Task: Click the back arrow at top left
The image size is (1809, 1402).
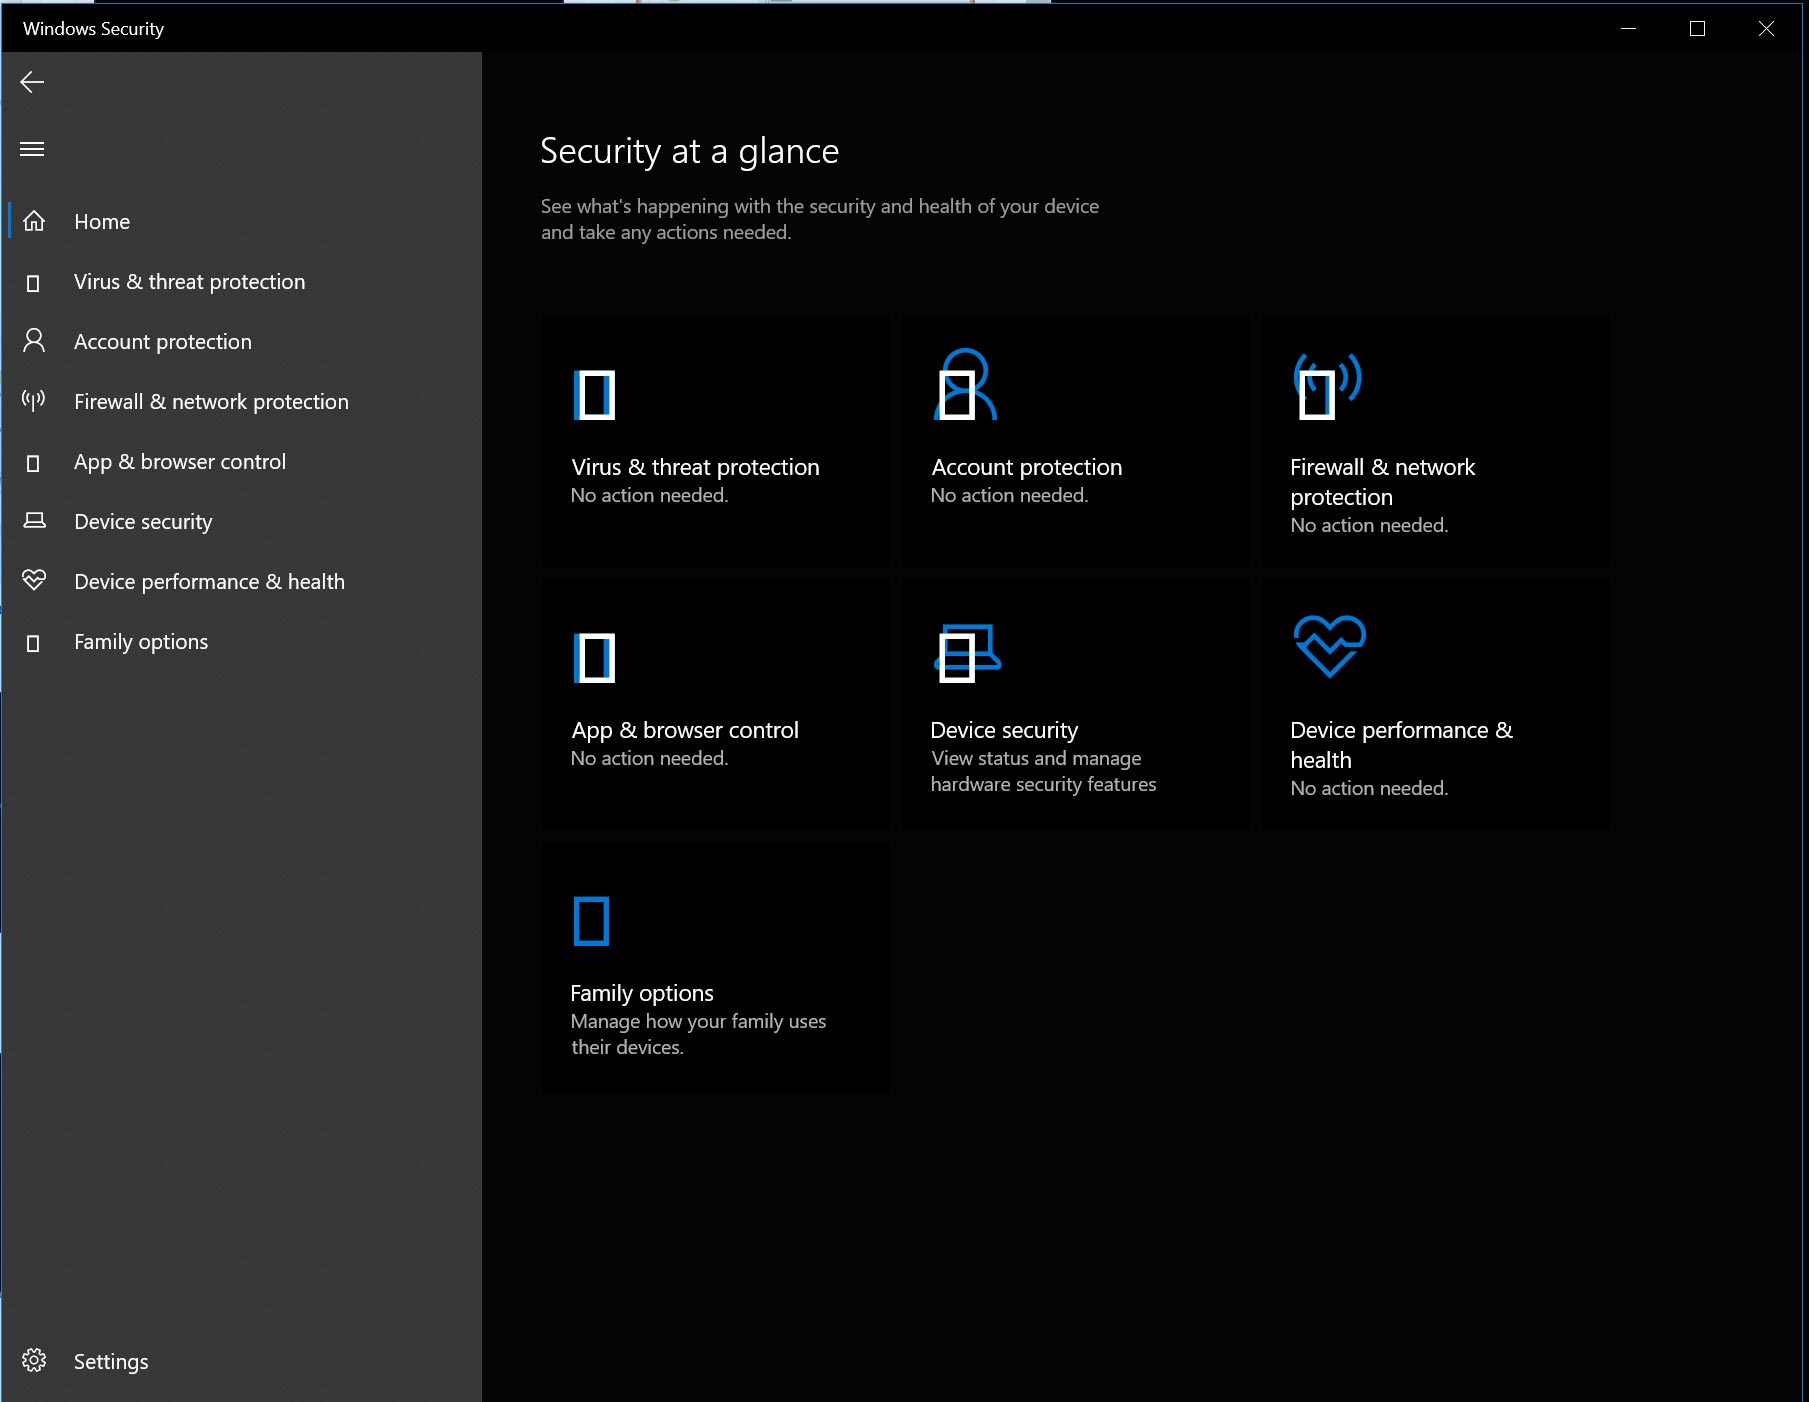Action: [32, 82]
